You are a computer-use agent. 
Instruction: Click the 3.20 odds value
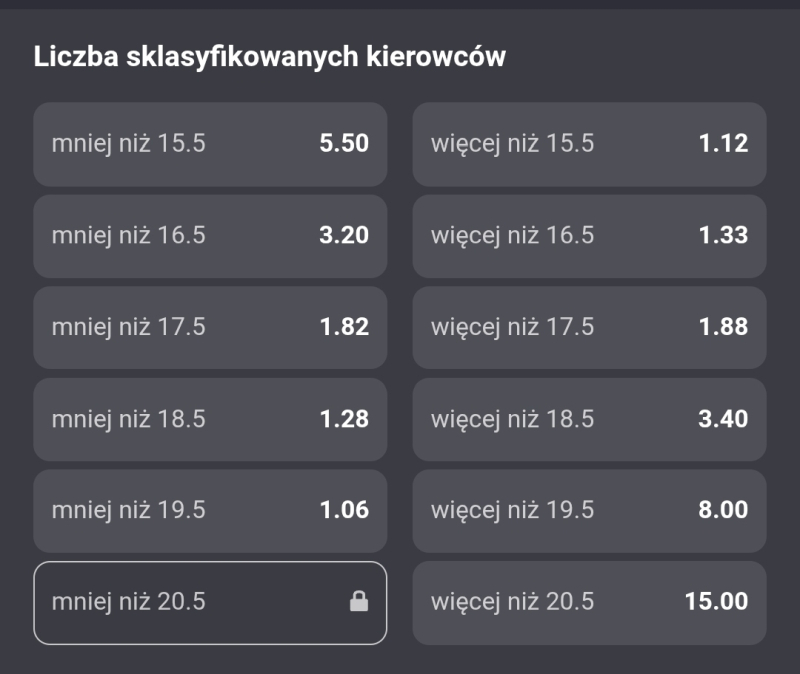click(344, 236)
